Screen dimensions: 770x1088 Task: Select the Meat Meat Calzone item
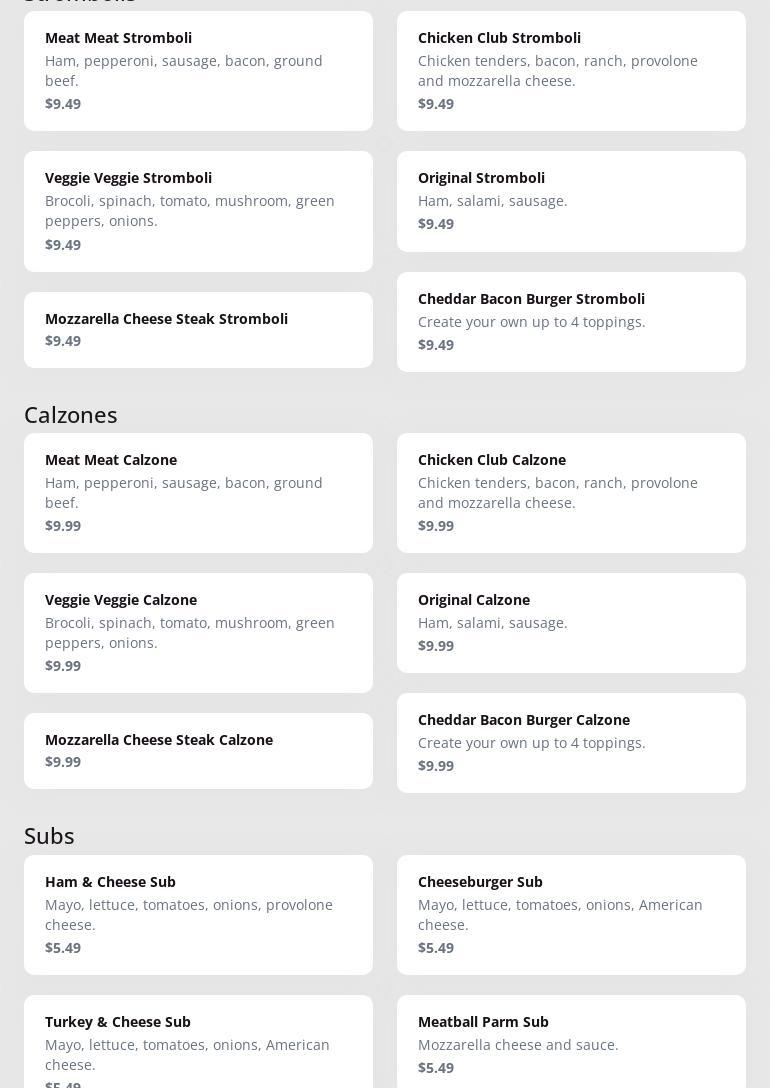tap(198, 493)
